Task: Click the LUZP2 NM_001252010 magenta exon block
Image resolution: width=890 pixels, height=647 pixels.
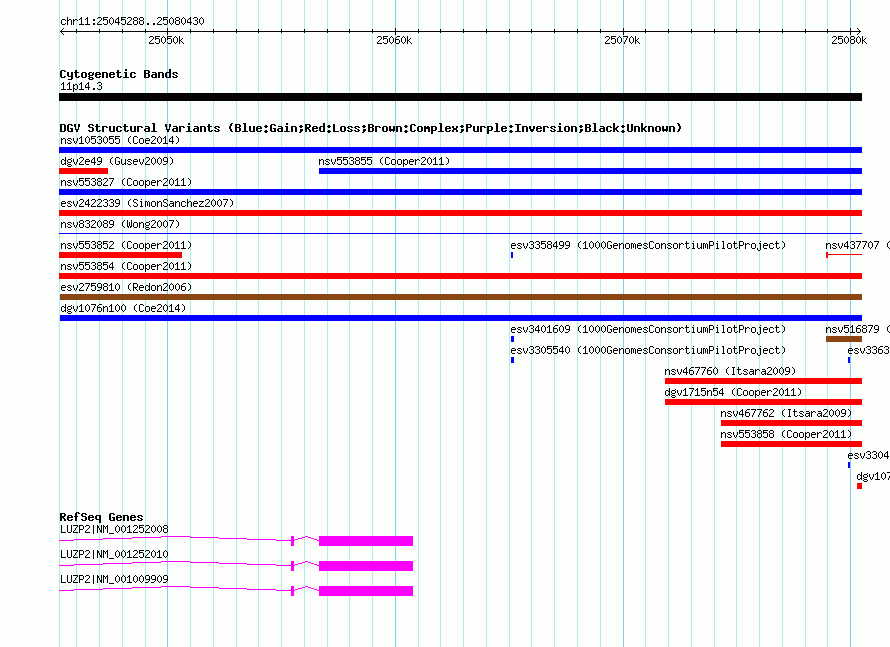Action: (x=366, y=566)
